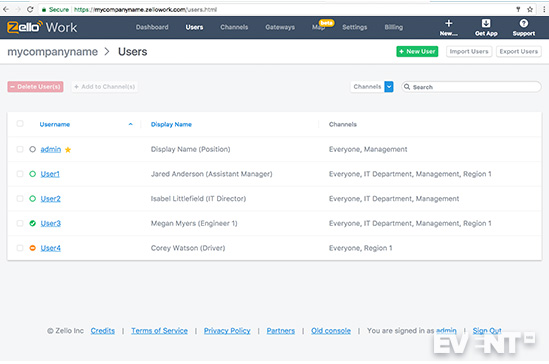Reload the page with refresh icon
Screen dimensions: 549x364
tap(30, 9)
